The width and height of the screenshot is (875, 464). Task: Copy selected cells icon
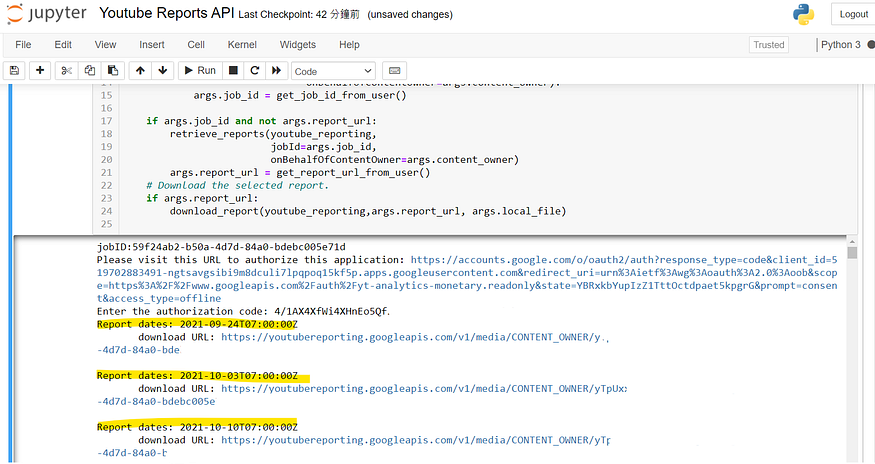click(x=89, y=70)
